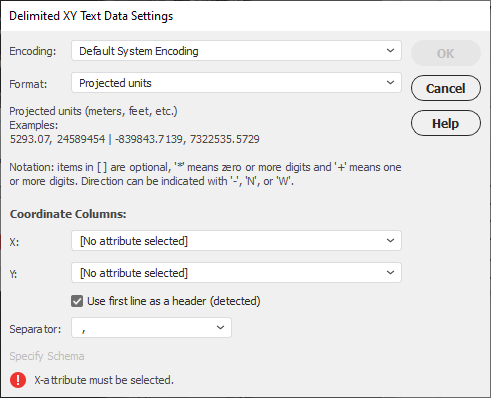The image size is (491, 398).
Task: Click the greyed-out OK button
Action: click(446, 53)
